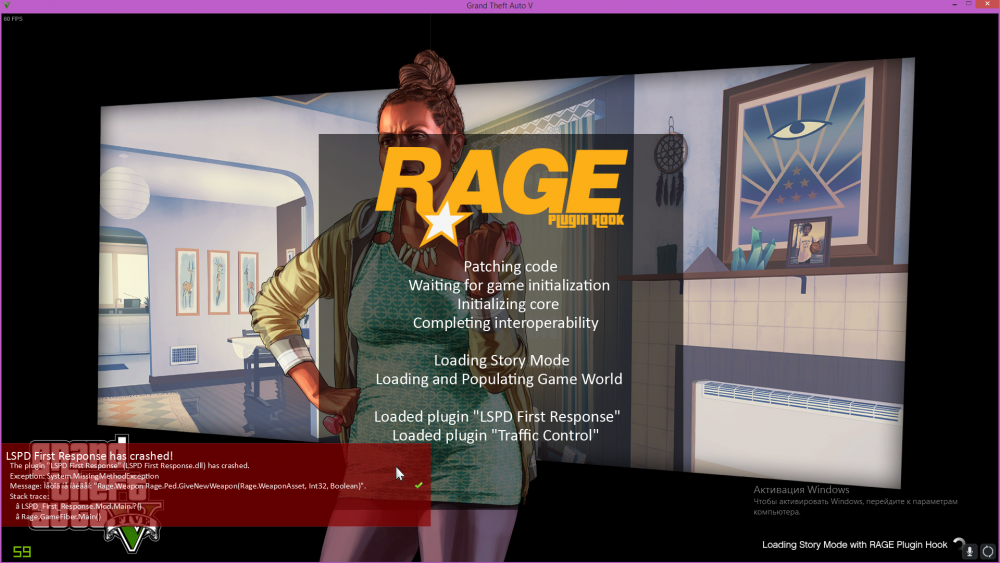Click the 'Активация Windows' text
Image resolution: width=1000 pixels, height=563 pixels.
801,490
